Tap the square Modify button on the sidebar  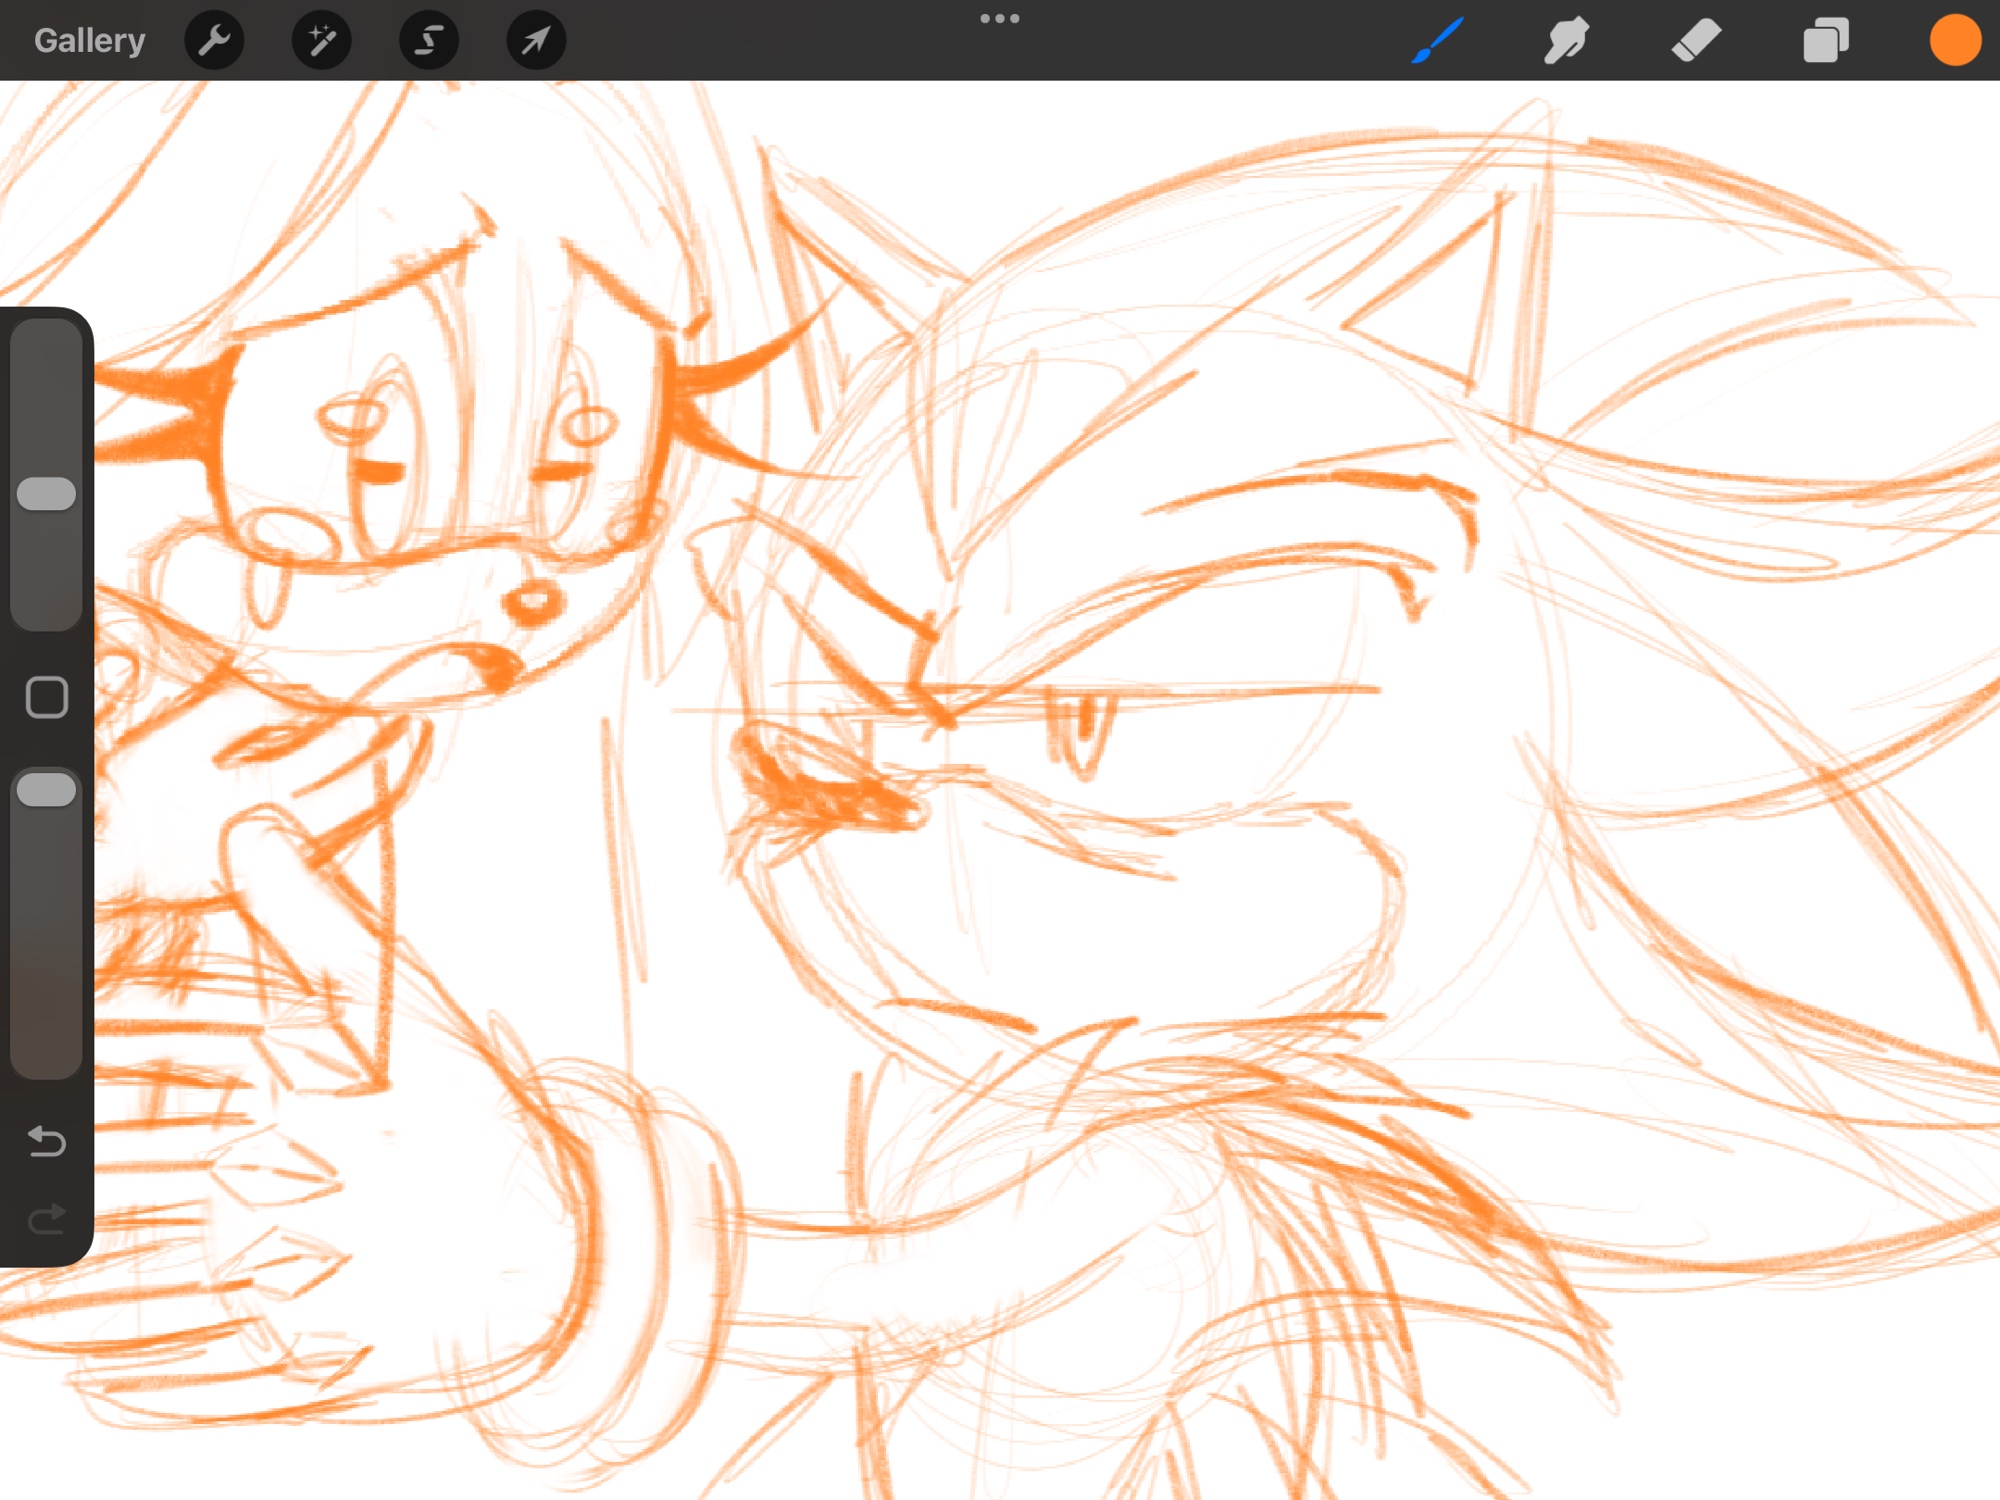[47, 697]
